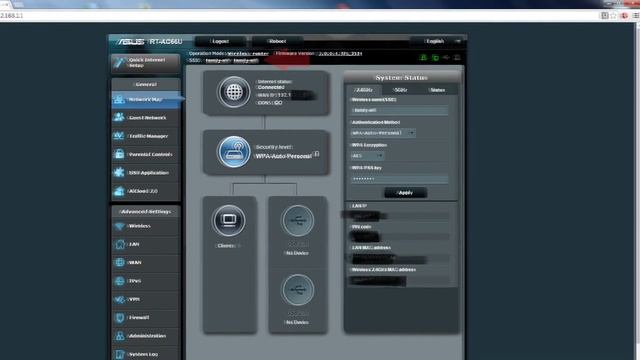640x360 pixels.
Task: Select the Network Map sidebar icon
Action: point(119,100)
